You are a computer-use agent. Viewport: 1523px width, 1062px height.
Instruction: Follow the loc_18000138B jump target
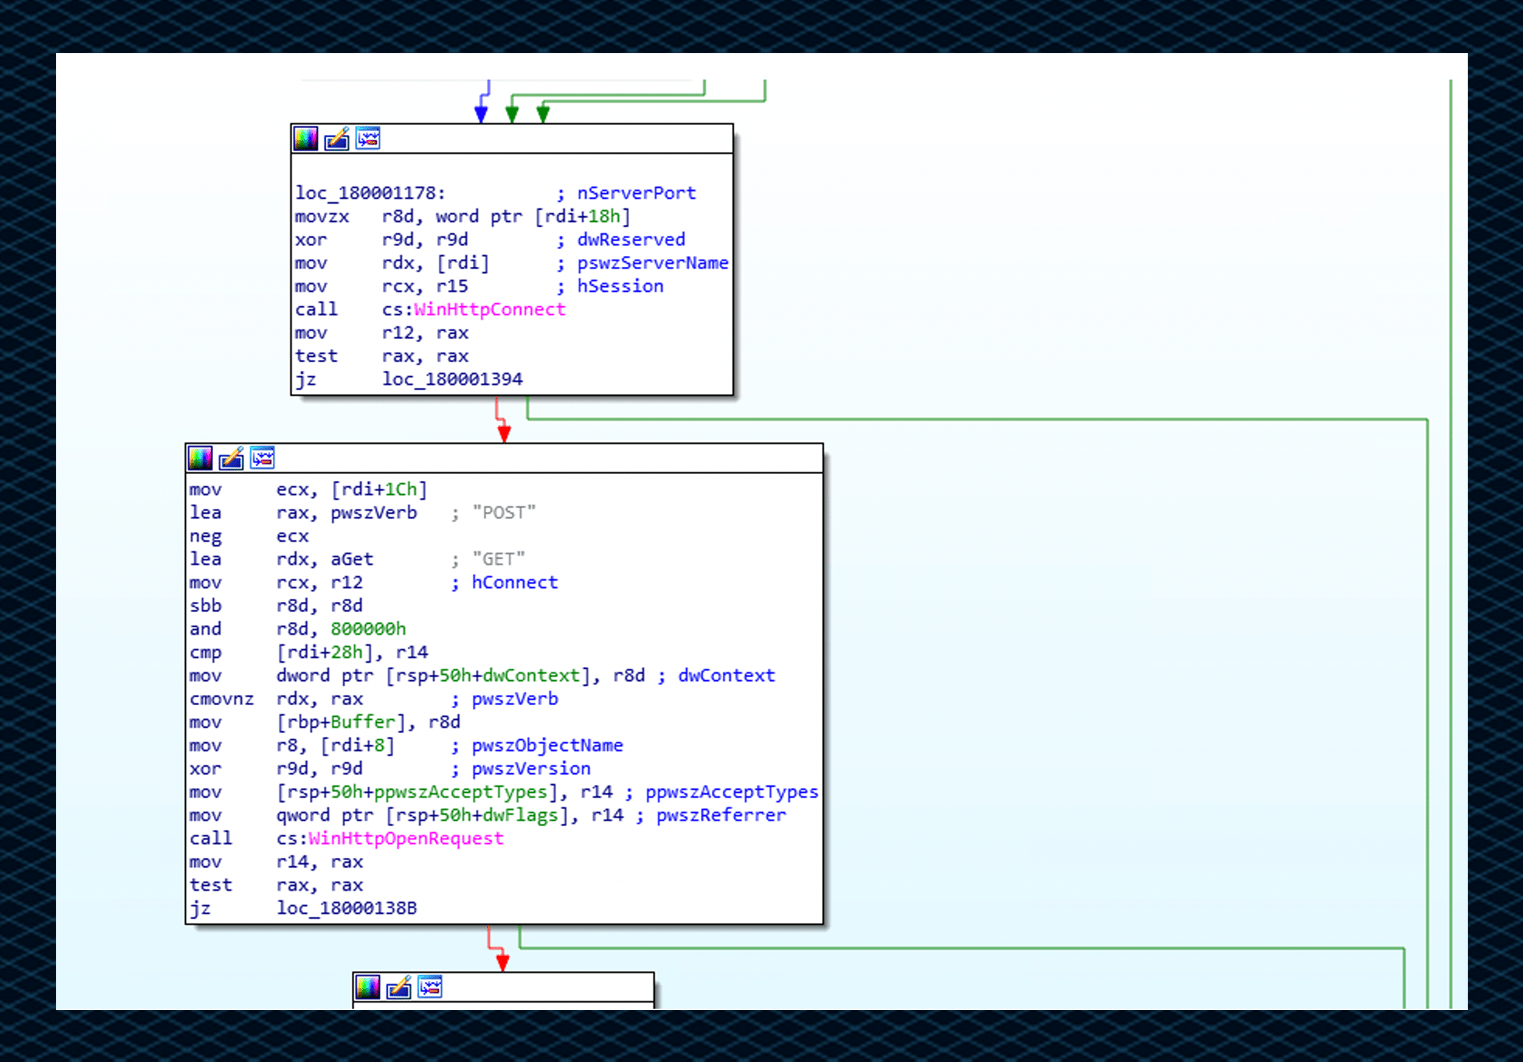point(347,908)
